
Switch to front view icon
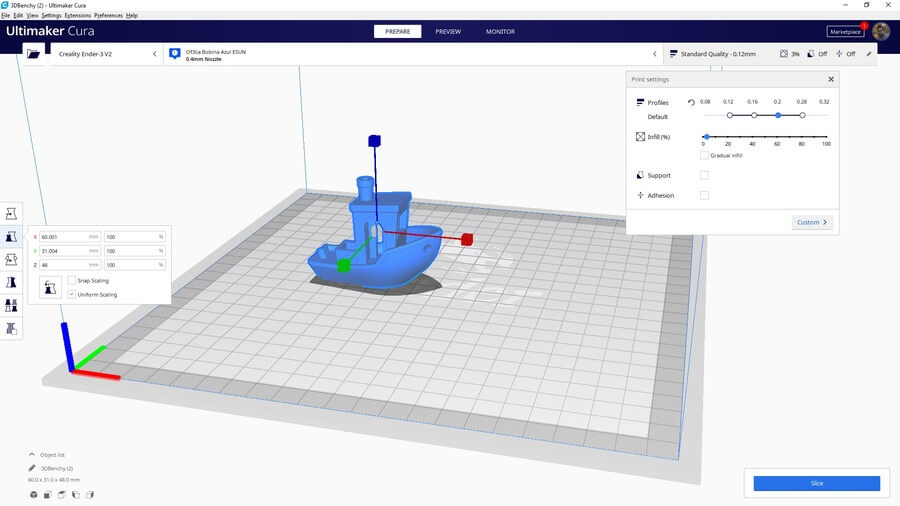pyautogui.click(x=48, y=495)
